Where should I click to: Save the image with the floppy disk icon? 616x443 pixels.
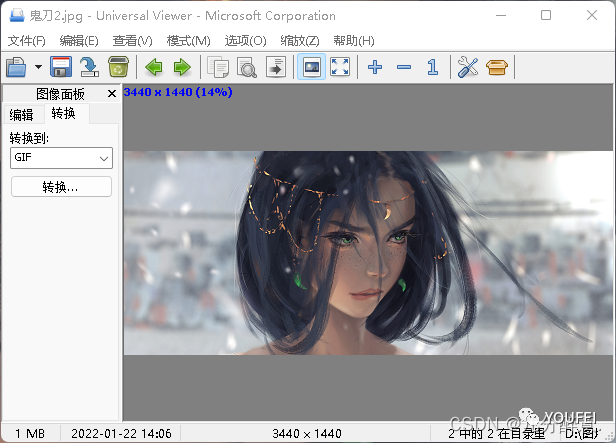(x=61, y=67)
